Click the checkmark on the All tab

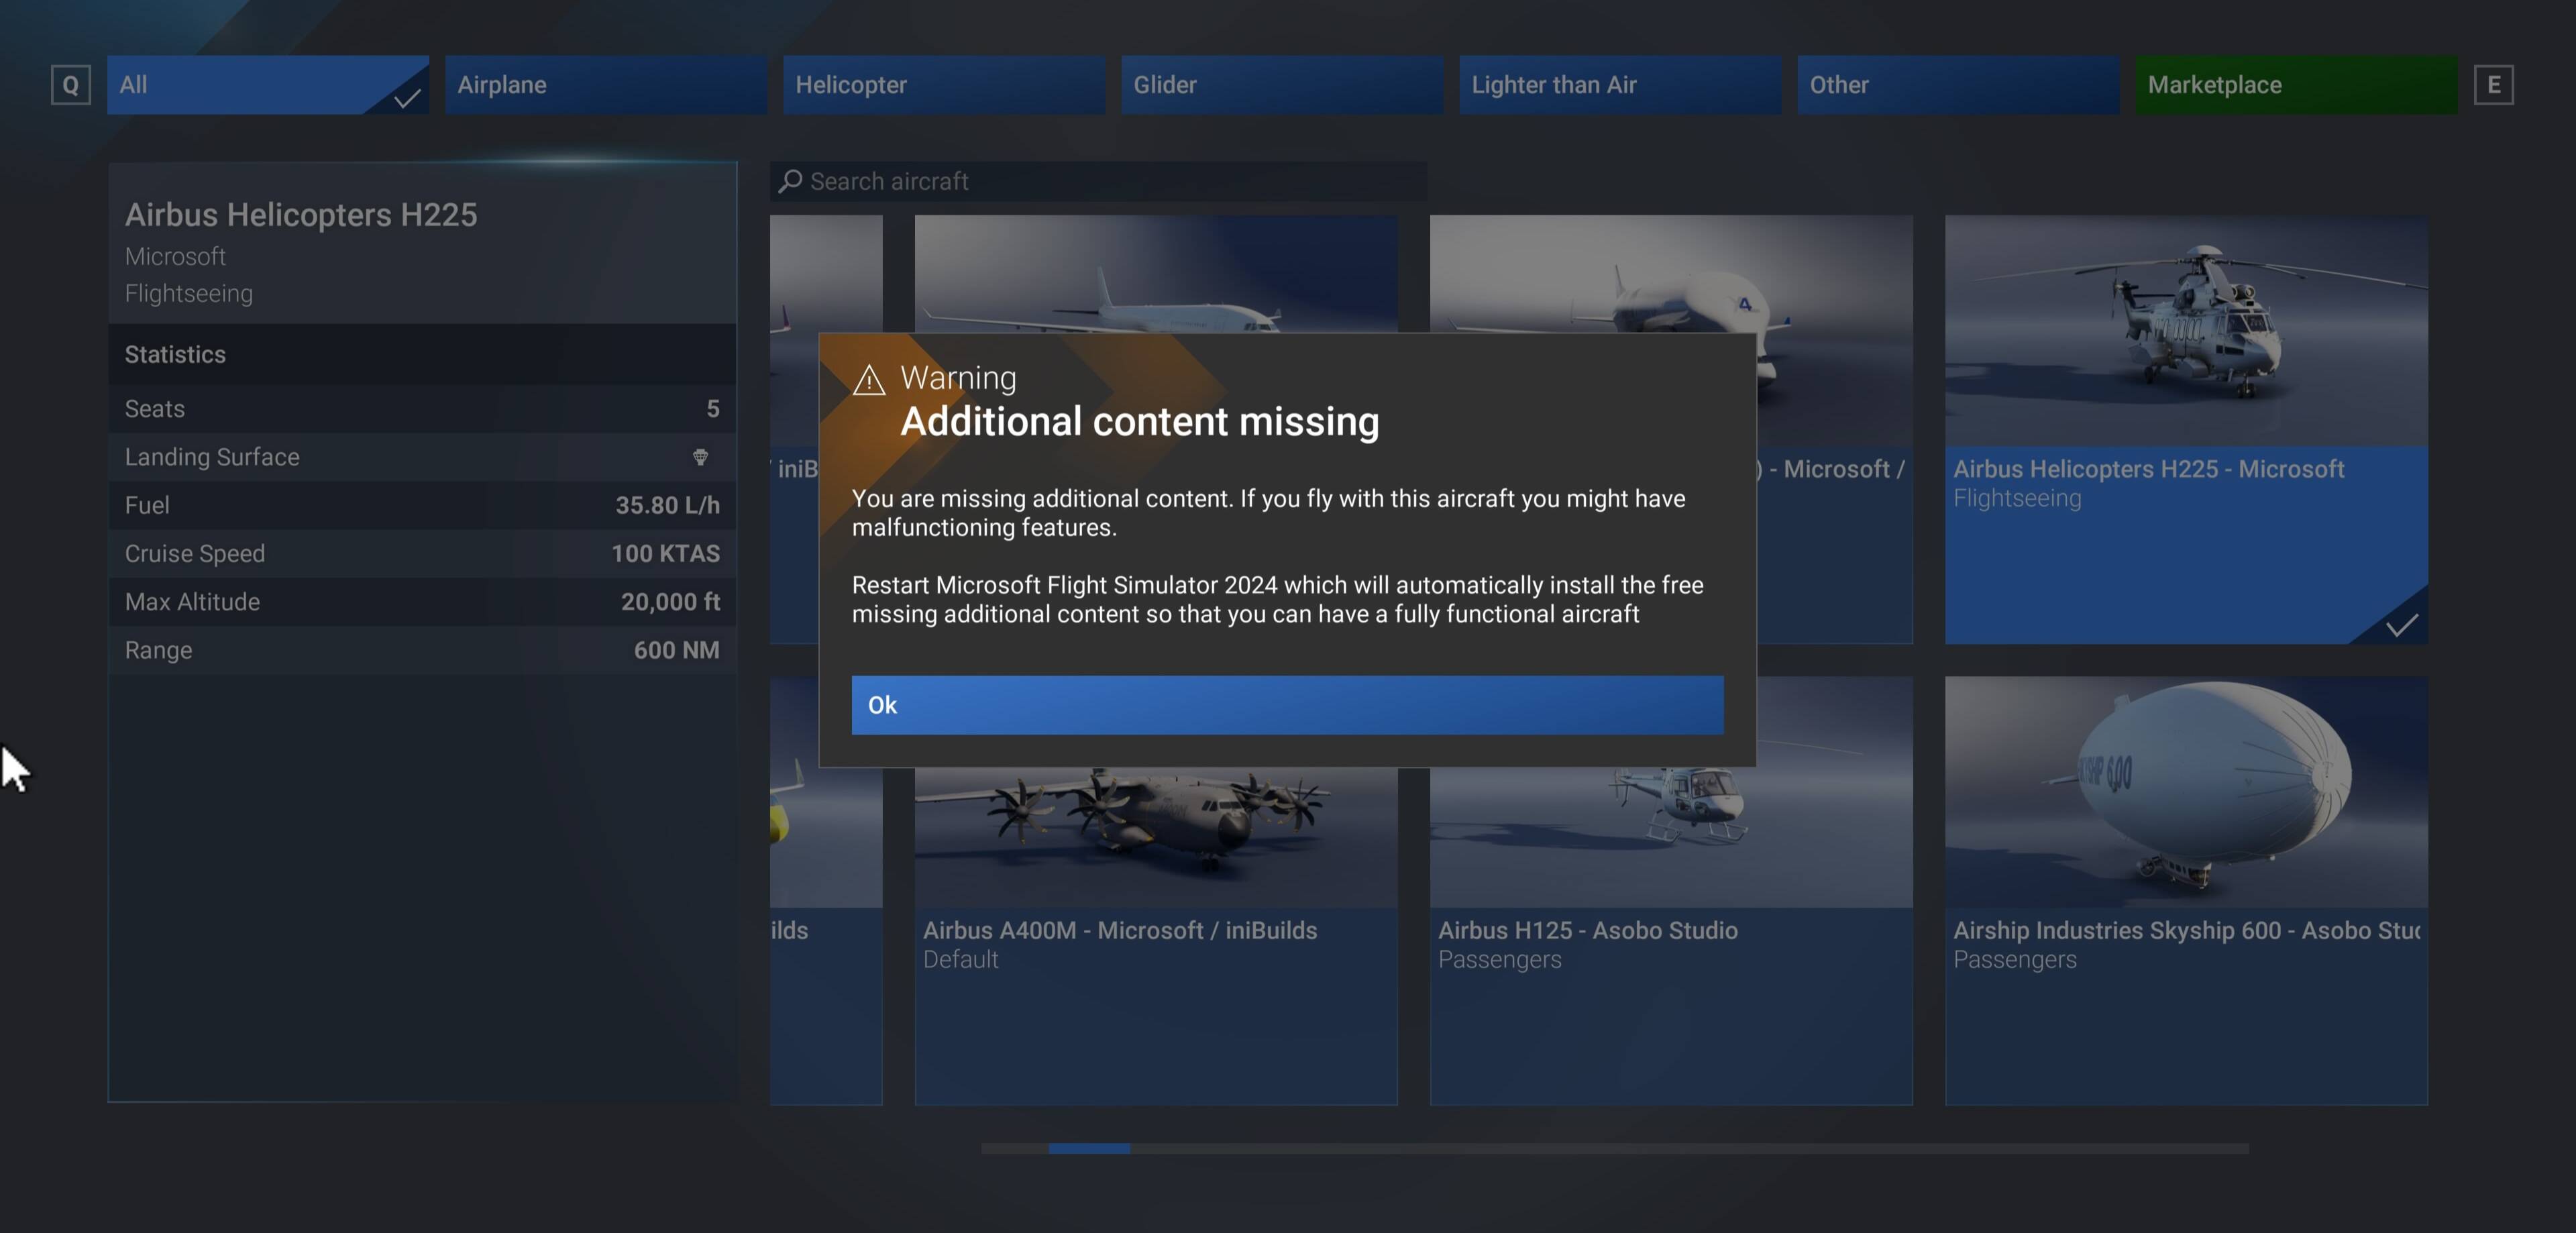[406, 98]
